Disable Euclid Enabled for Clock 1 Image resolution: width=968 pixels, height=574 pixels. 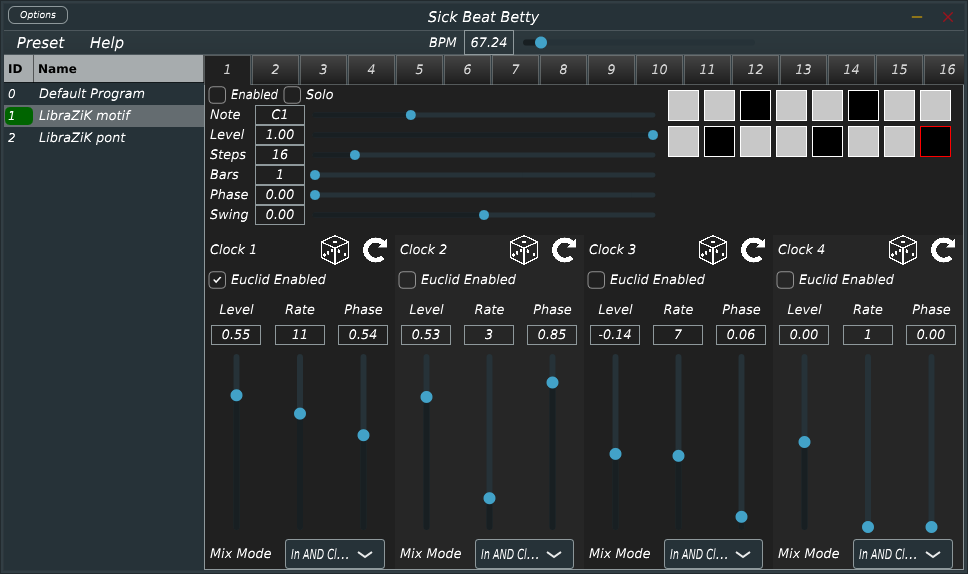tap(219, 280)
